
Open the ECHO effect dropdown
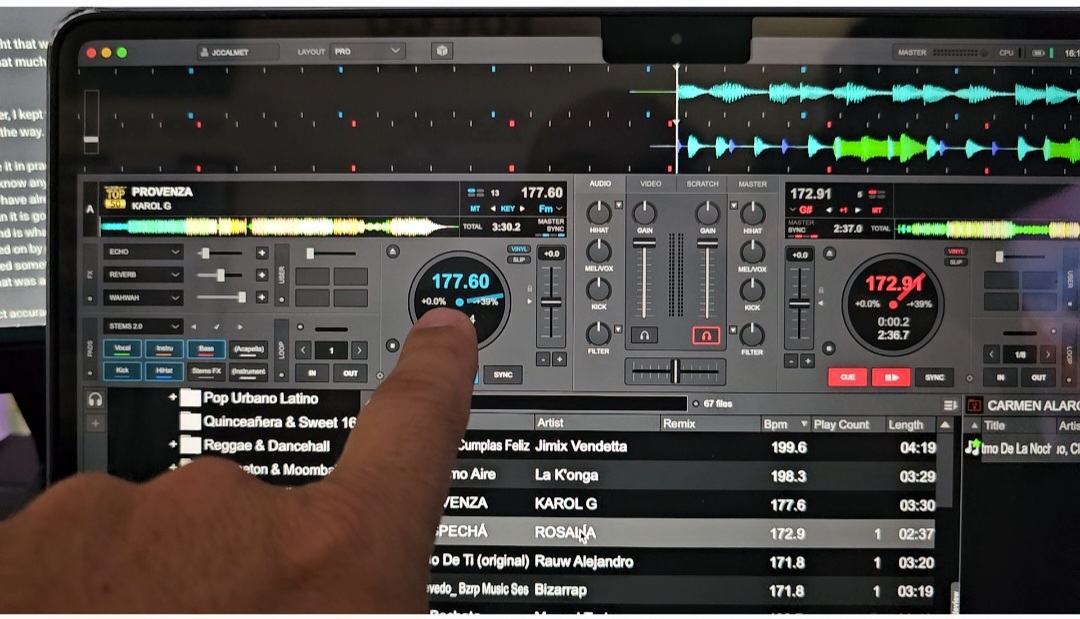pos(144,253)
